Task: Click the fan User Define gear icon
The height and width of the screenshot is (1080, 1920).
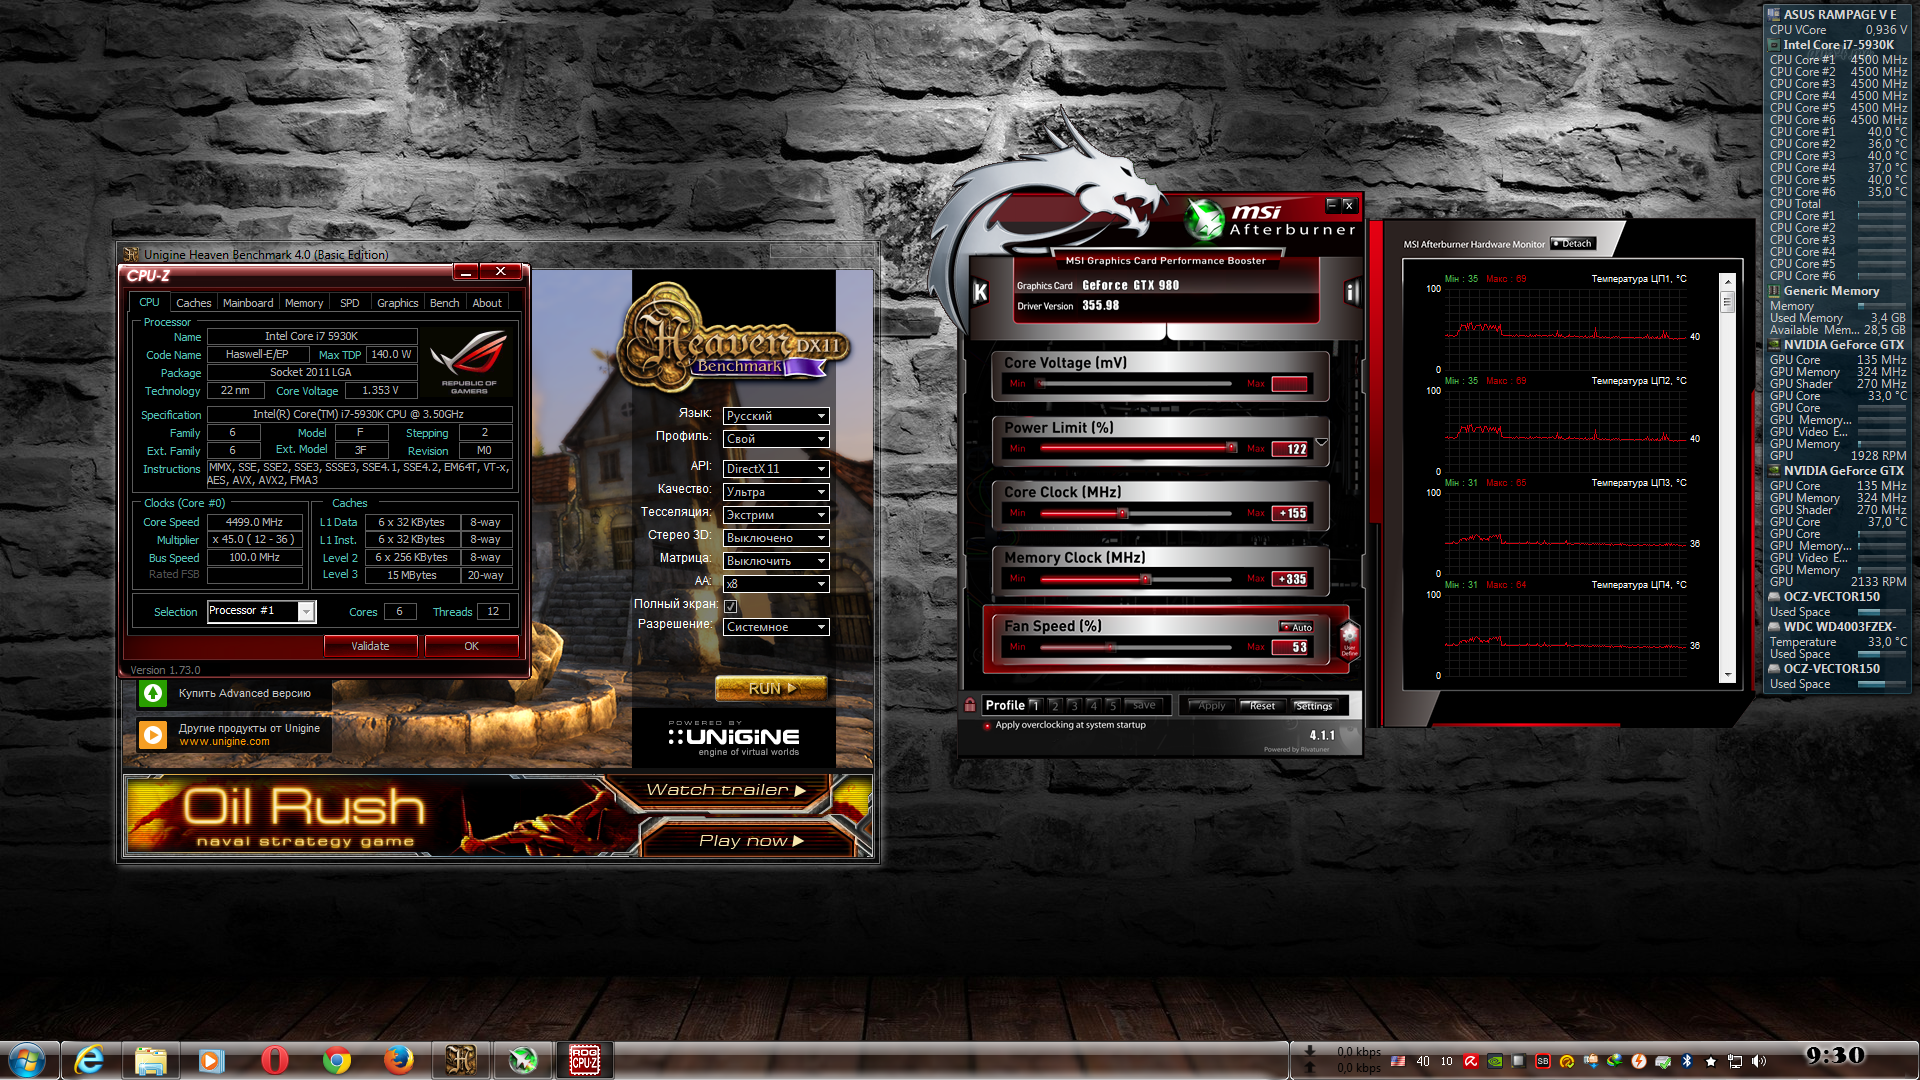Action: tap(1349, 638)
